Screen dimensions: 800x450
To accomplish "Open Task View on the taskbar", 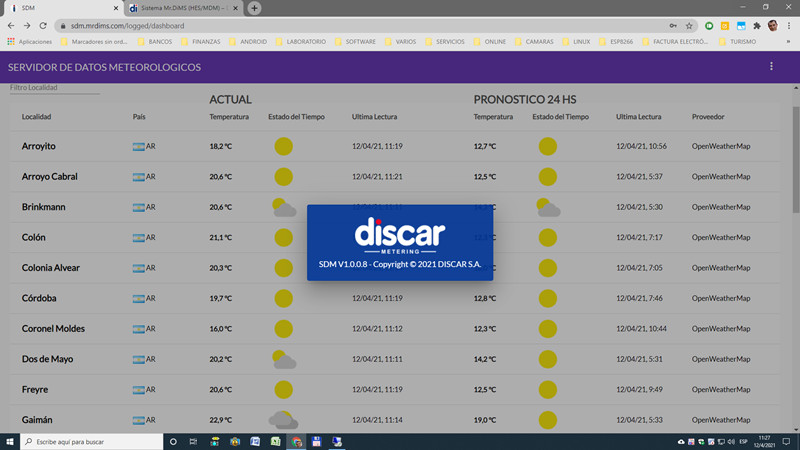I will coord(193,442).
